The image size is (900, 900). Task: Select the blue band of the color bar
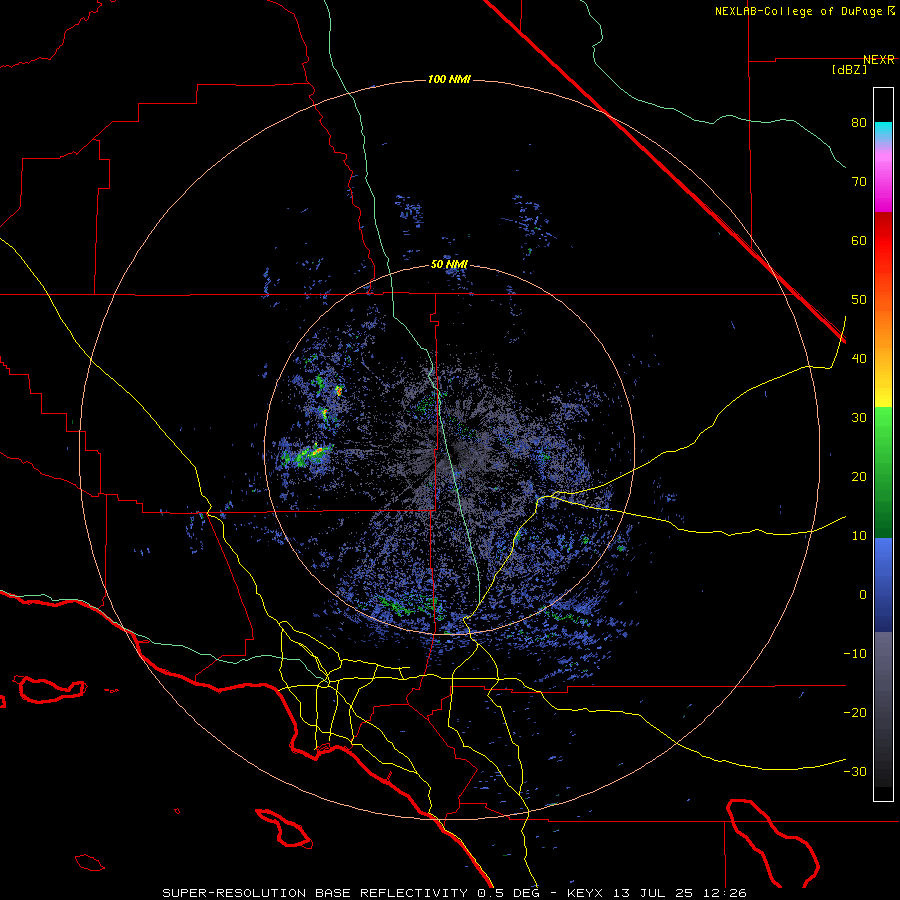click(883, 585)
